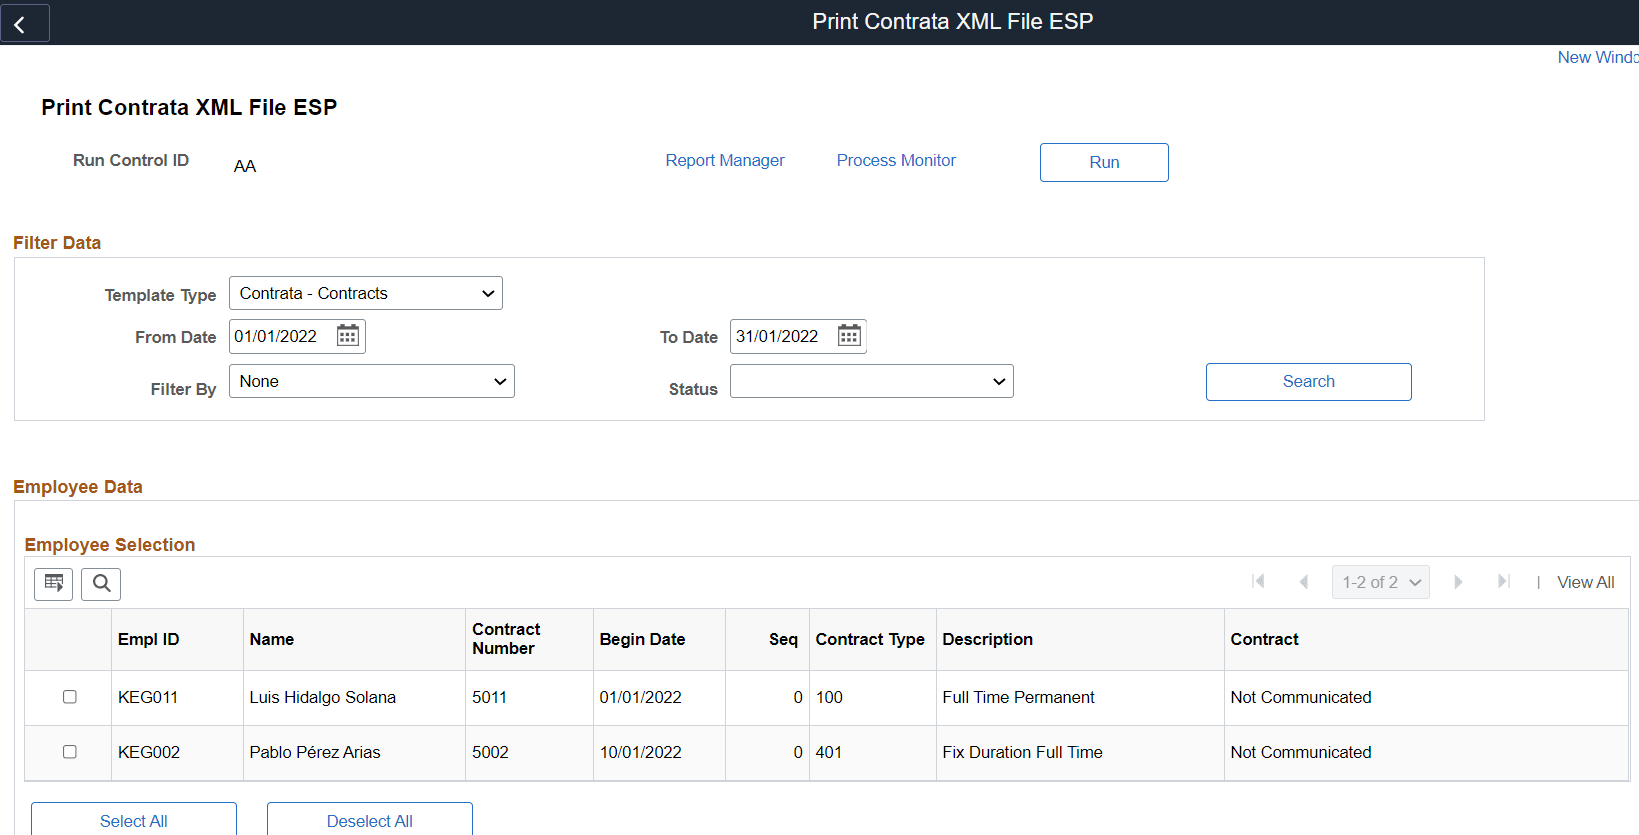This screenshot has width=1639, height=835.
Task: Click the name Luis Hidalgo Solana
Action: 323,697
